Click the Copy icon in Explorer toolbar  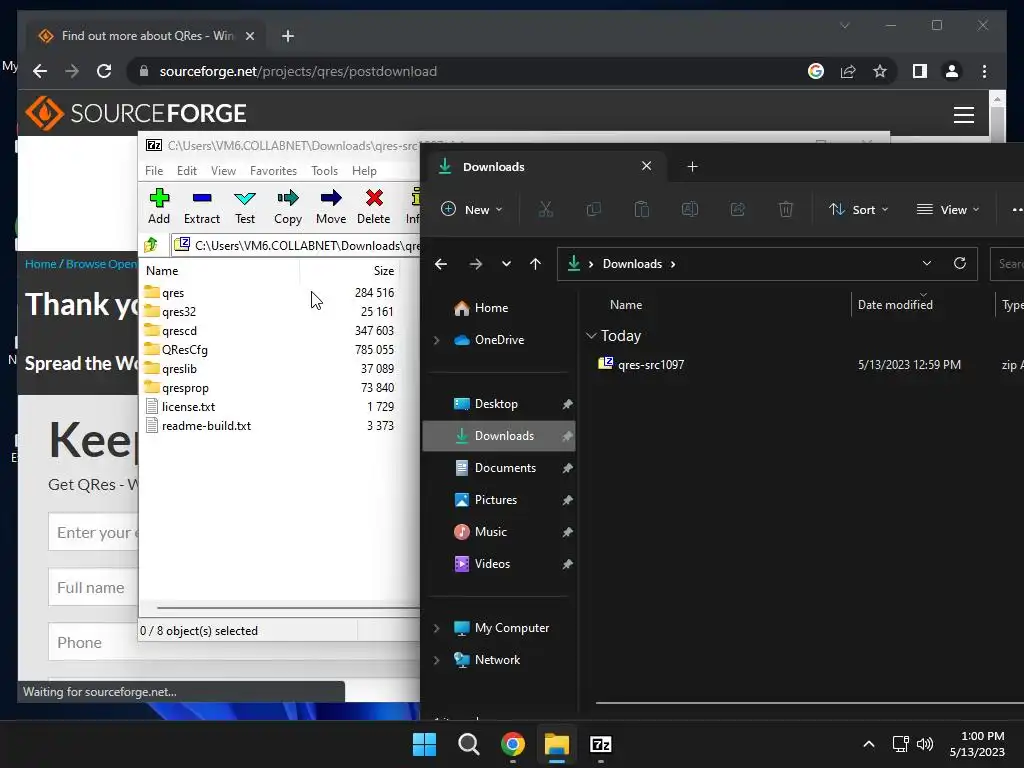pyautogui.click(x=594, y=210)
